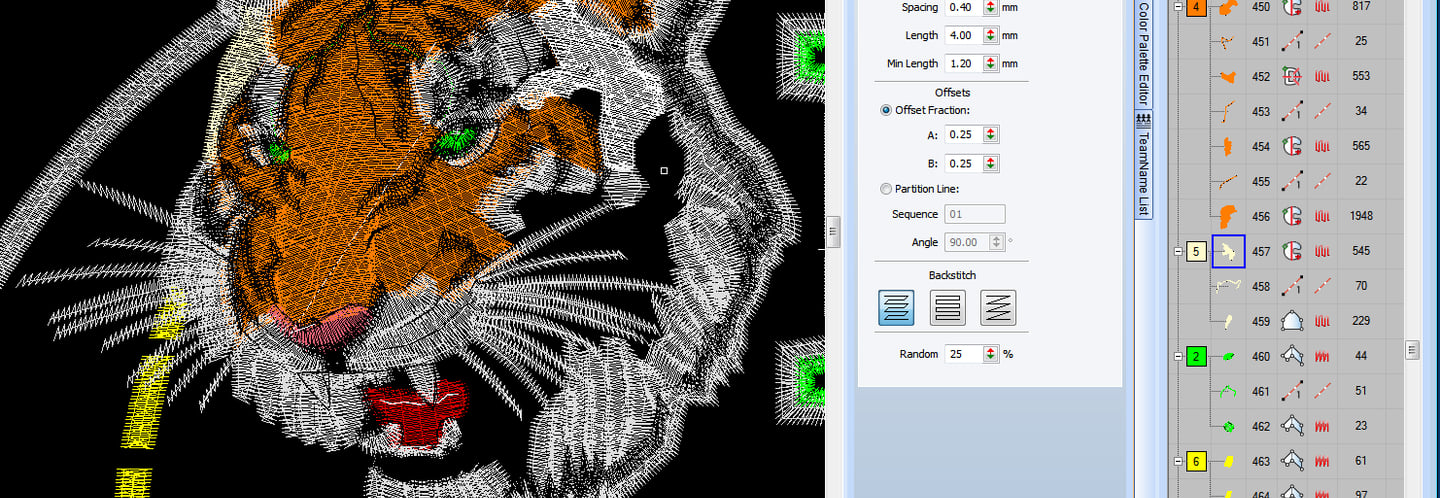Adjust the Spacing value spinner
Image resolution: width=1440 pixels, height=498 pixels.
990,7
